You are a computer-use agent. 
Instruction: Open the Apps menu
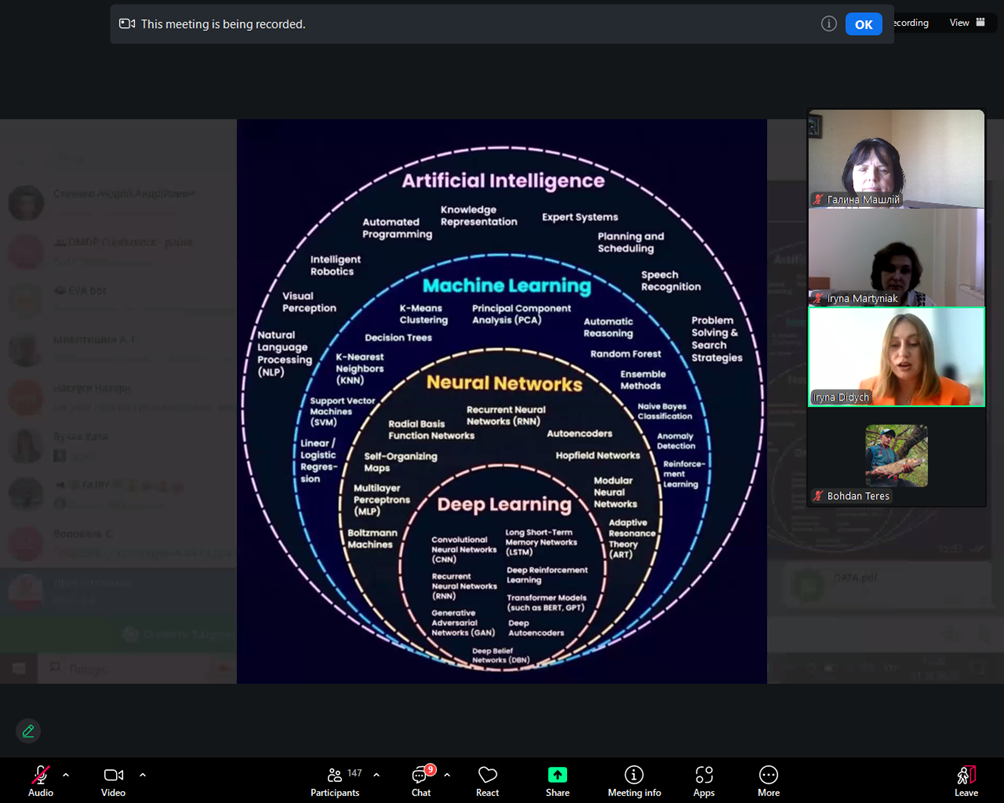point(704,780)
